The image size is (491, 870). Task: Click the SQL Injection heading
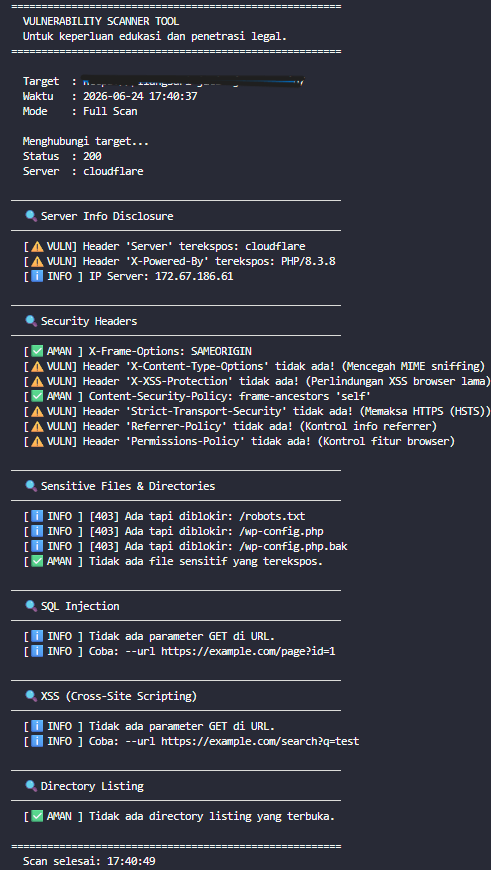[x=80, y=606]
